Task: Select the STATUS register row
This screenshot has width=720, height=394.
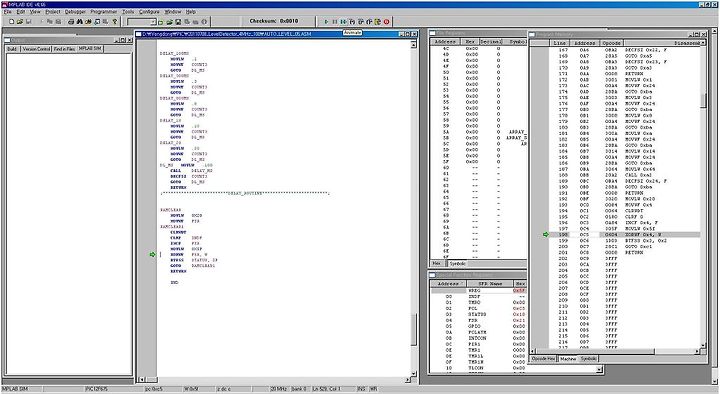Action: pyautogui.click(x=479, y=315)
